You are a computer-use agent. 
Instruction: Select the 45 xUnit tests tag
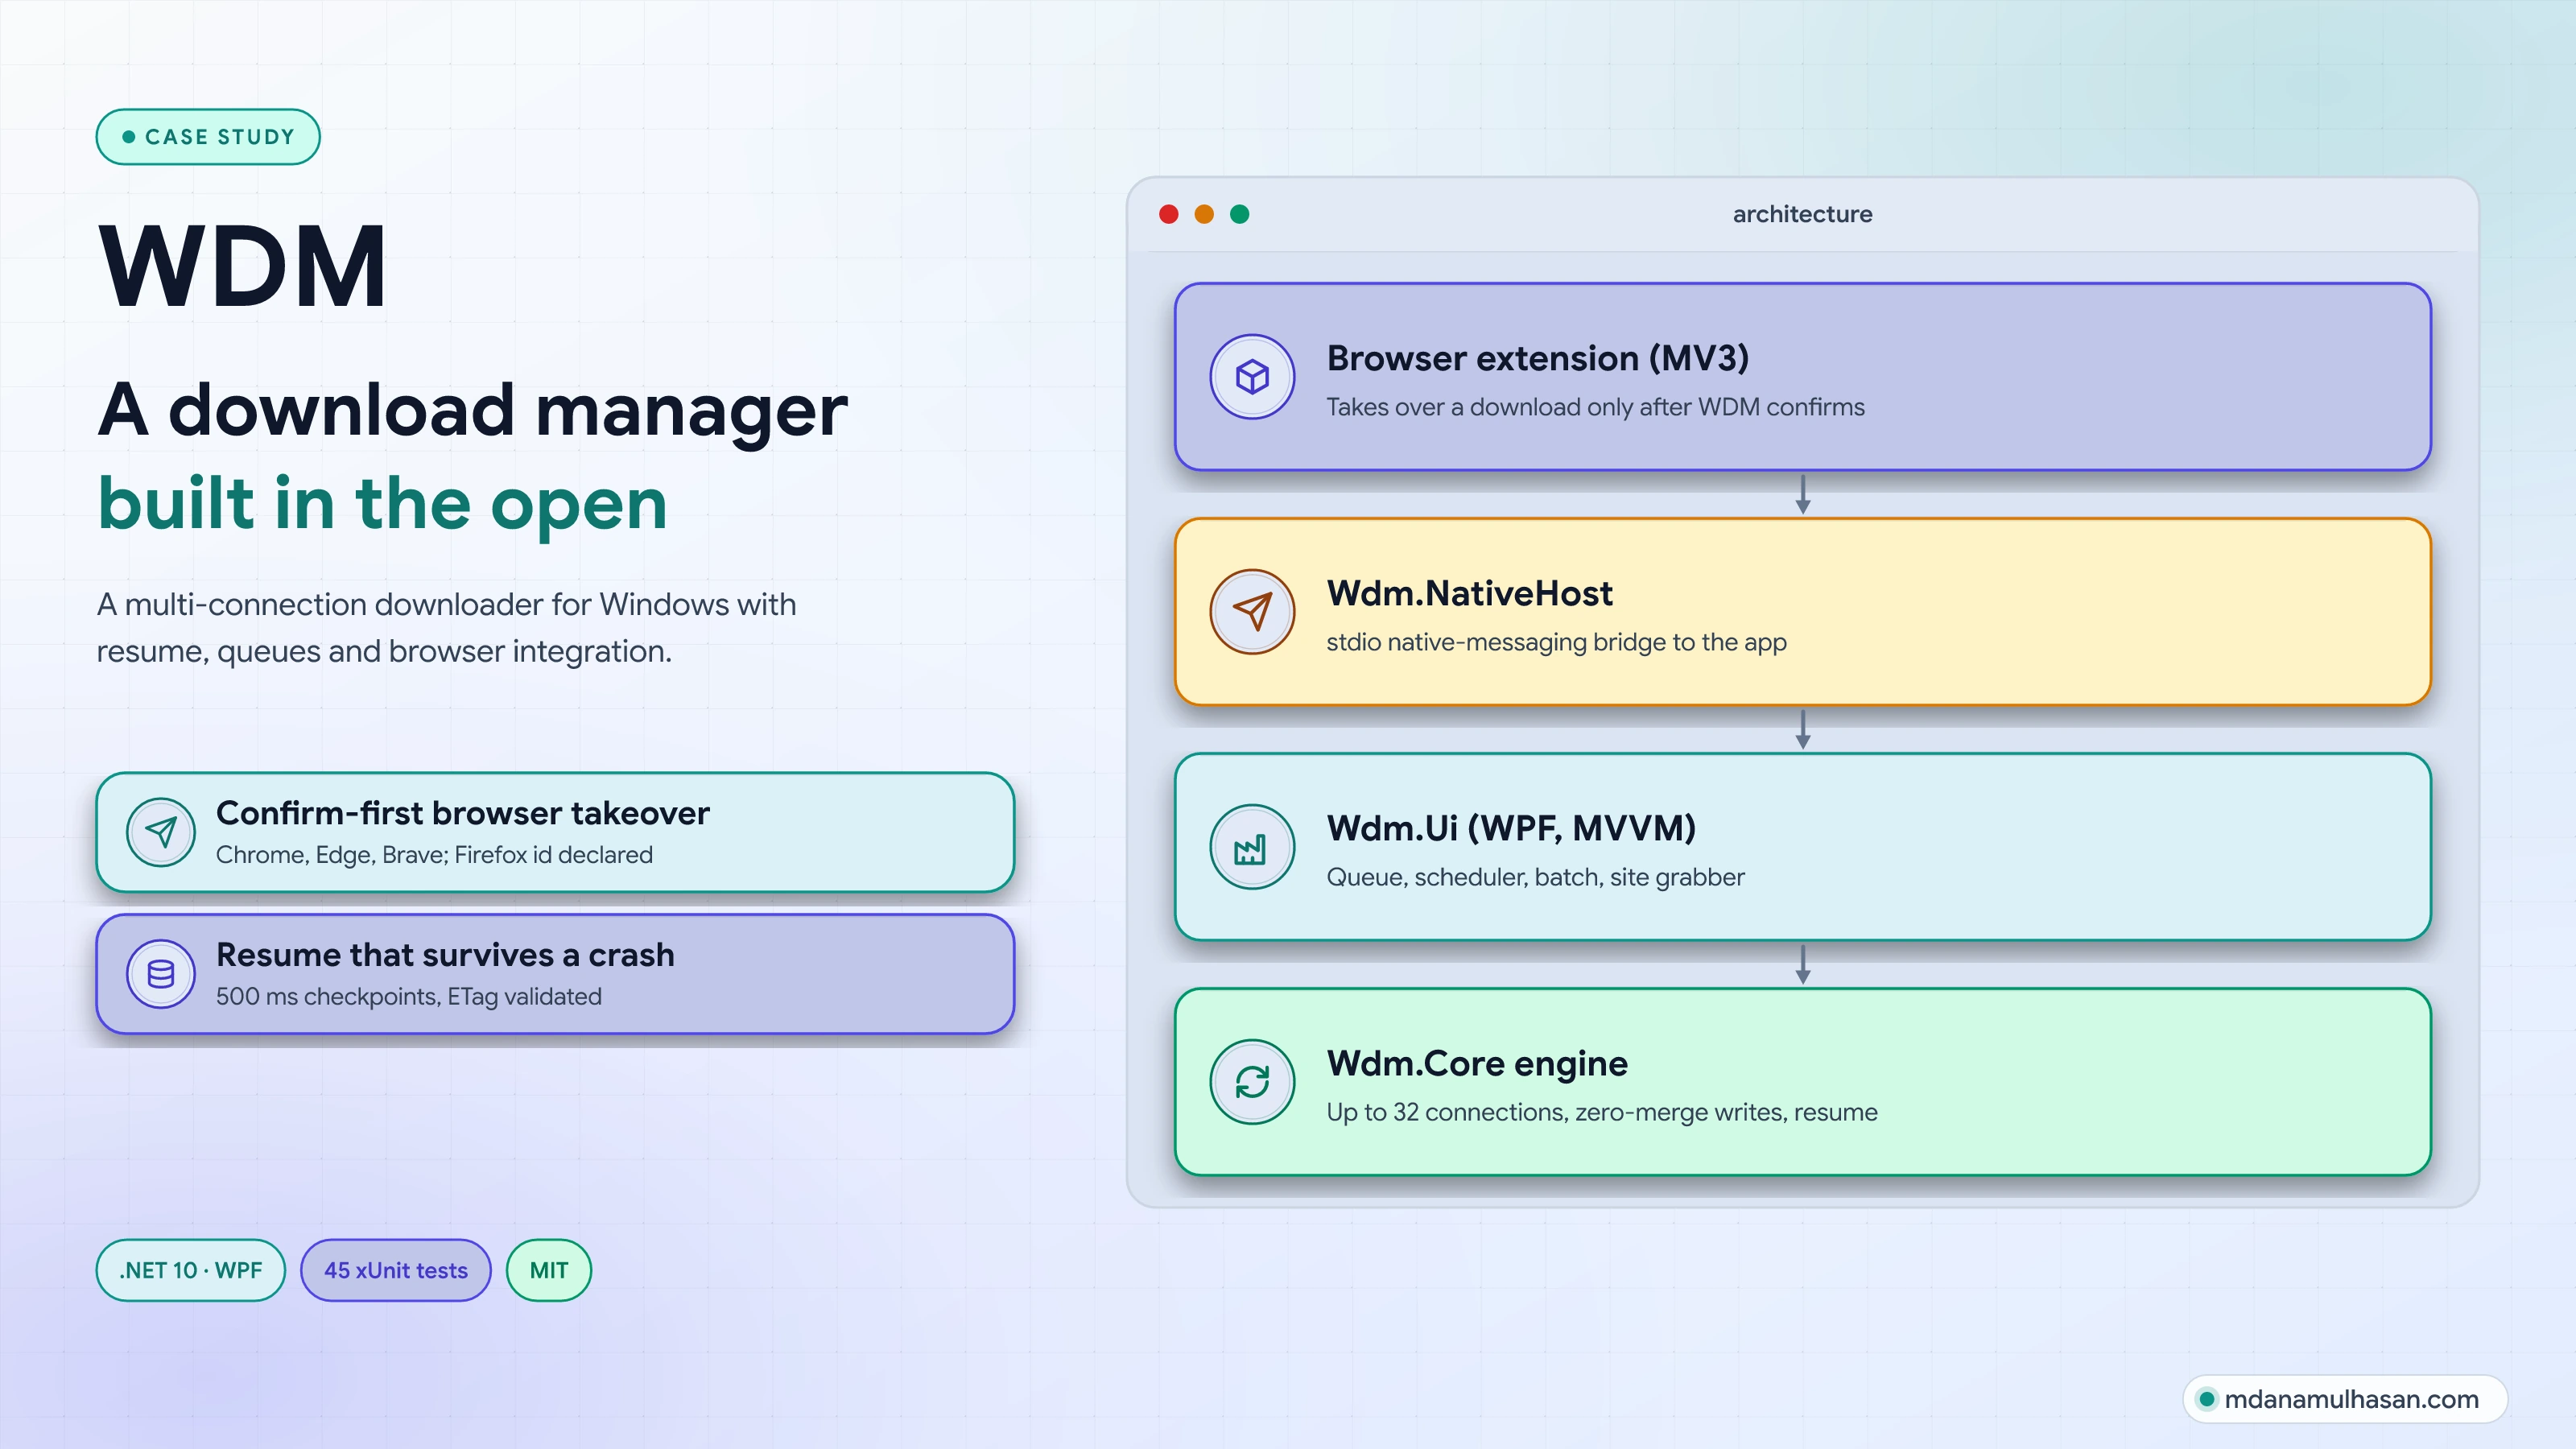pyautogui.click(x=396, y=1270)
